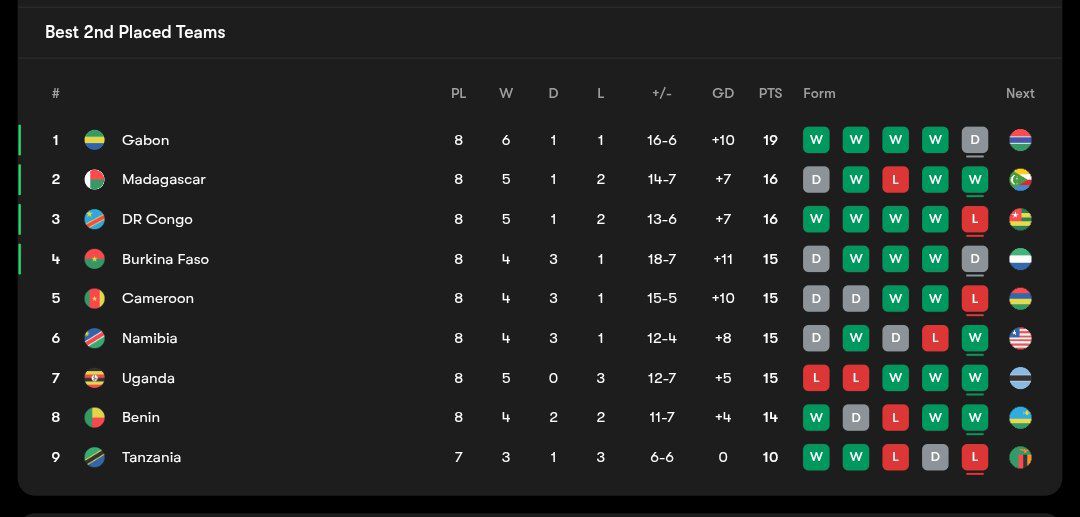Open Tanzania's next opponent flag
This screenshot has width=1080, height=517.
point(1020,457)
